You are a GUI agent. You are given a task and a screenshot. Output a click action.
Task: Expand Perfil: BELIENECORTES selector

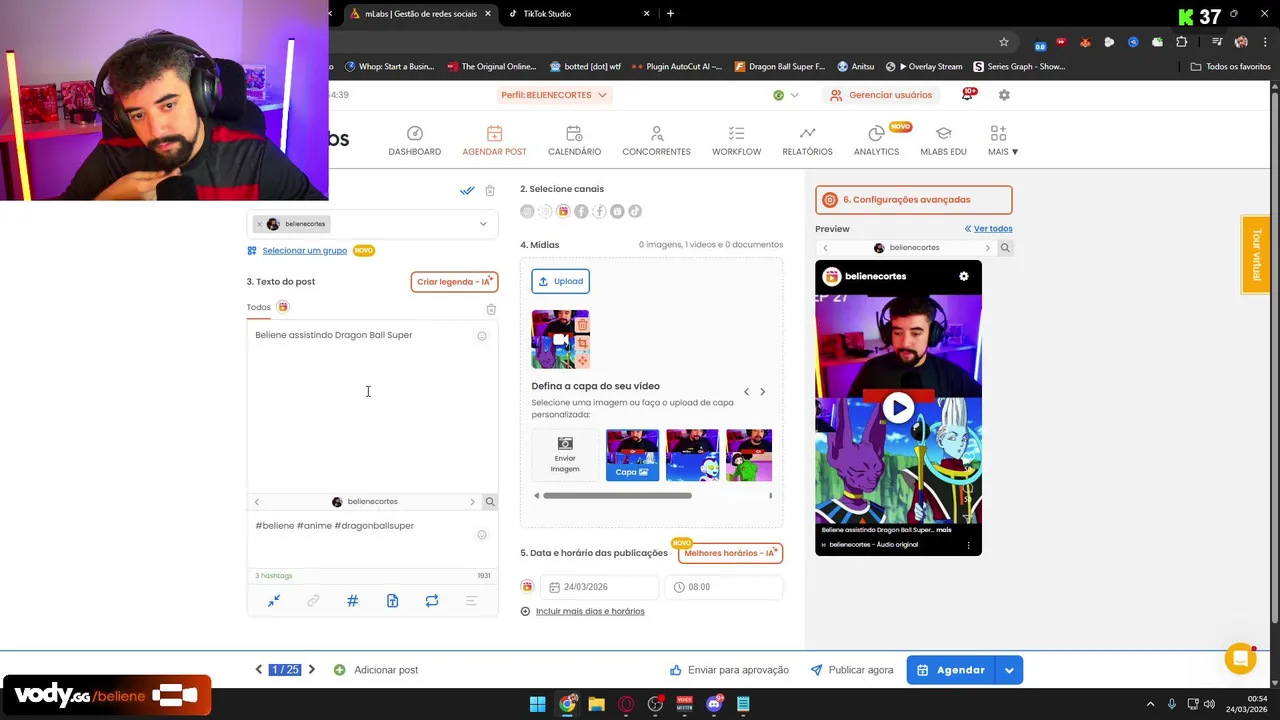555,95
